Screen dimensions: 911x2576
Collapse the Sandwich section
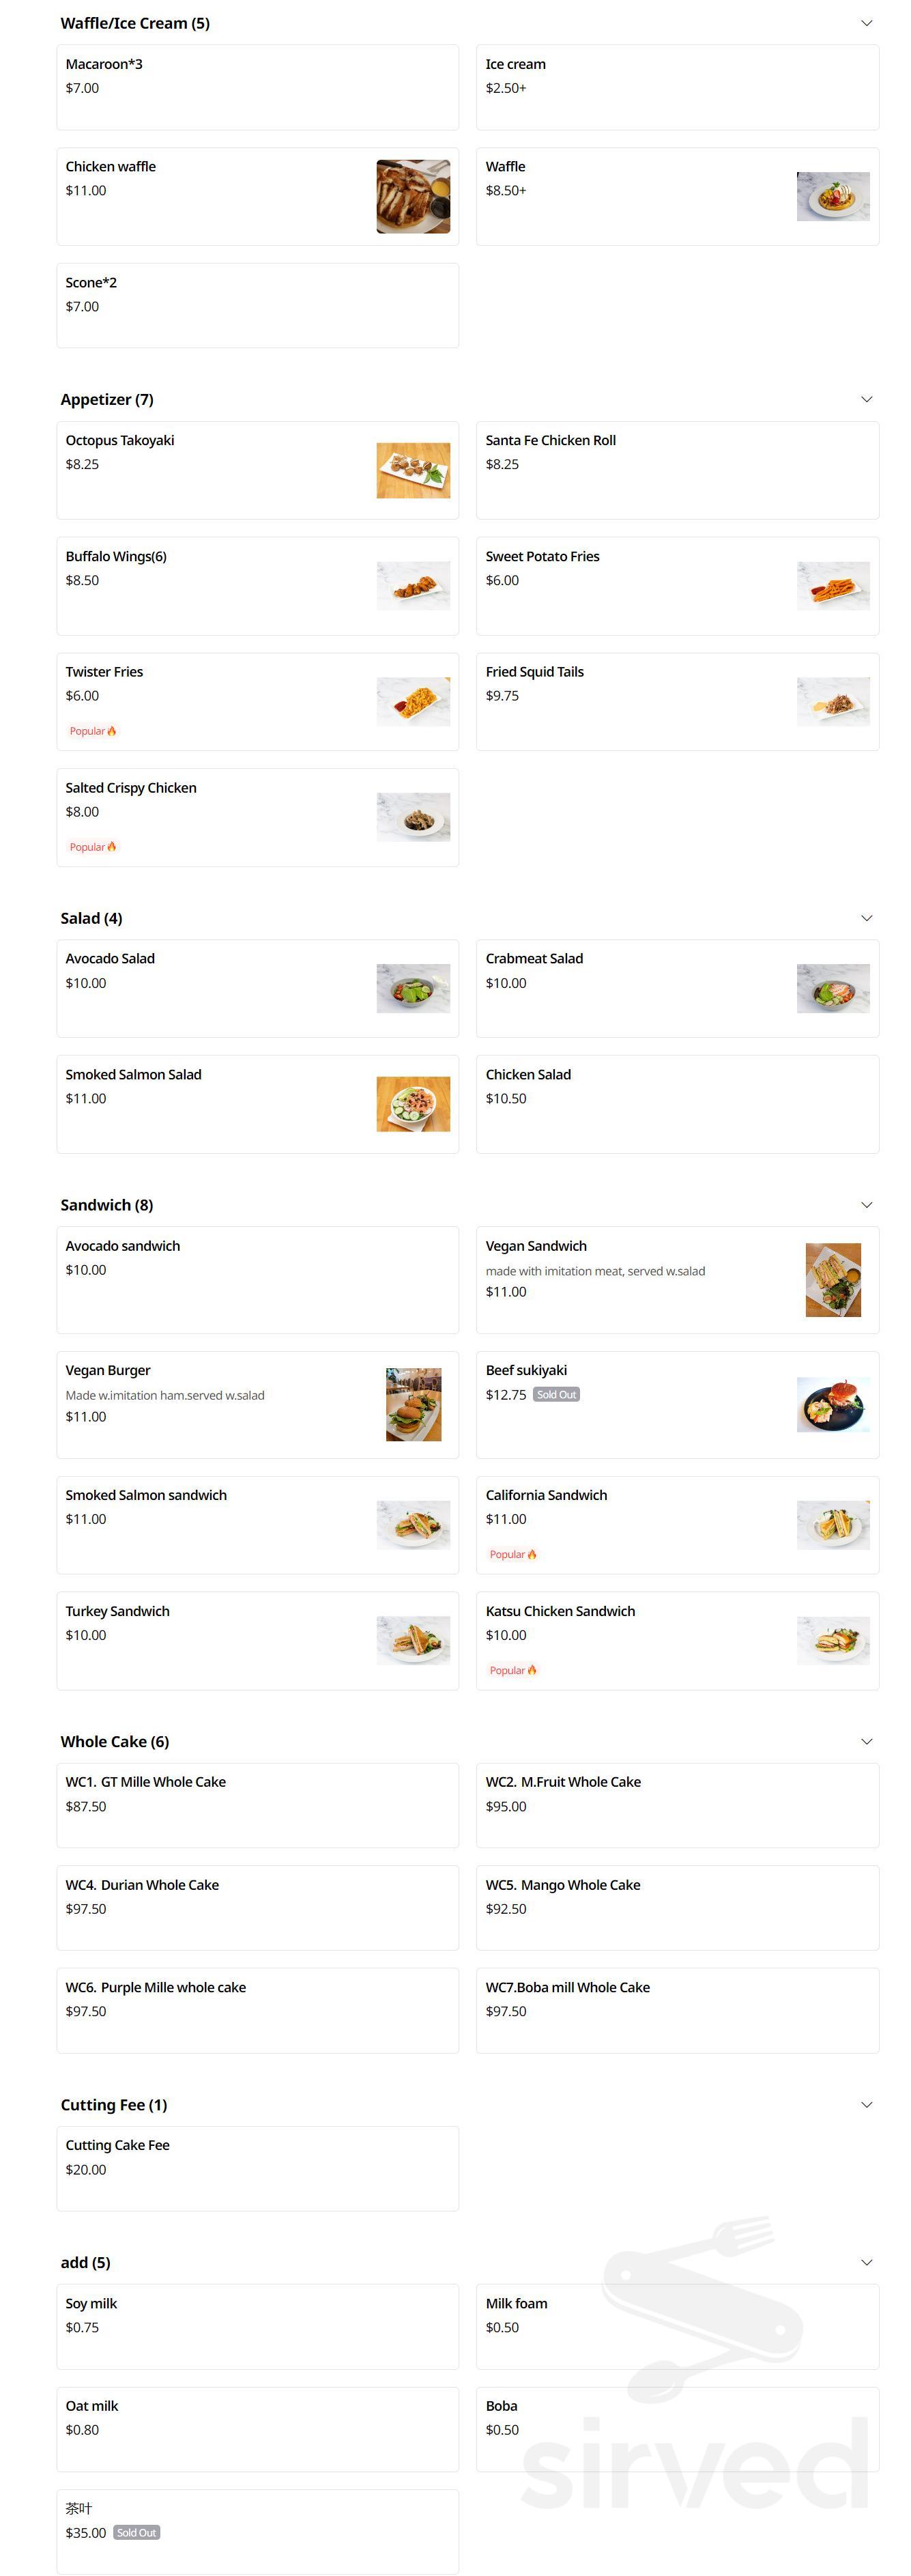point(866,1204)
